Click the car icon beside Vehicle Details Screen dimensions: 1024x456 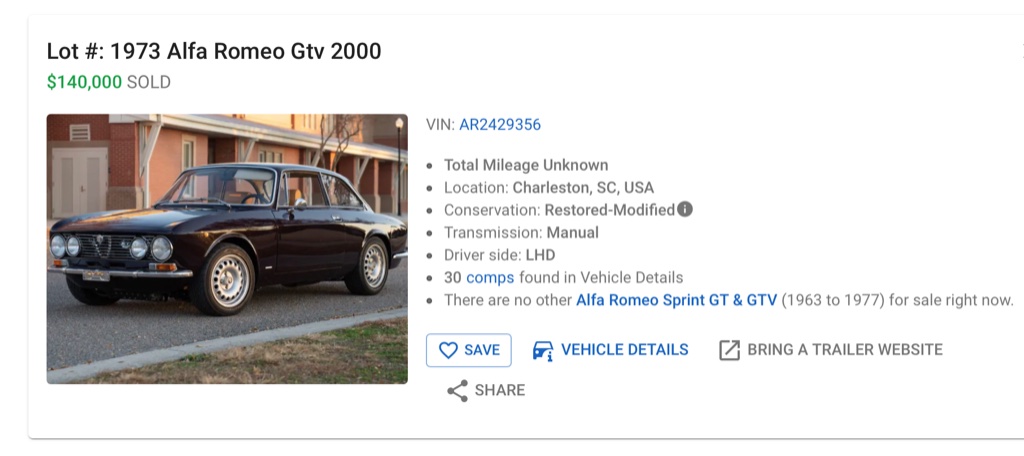[543, 350]
